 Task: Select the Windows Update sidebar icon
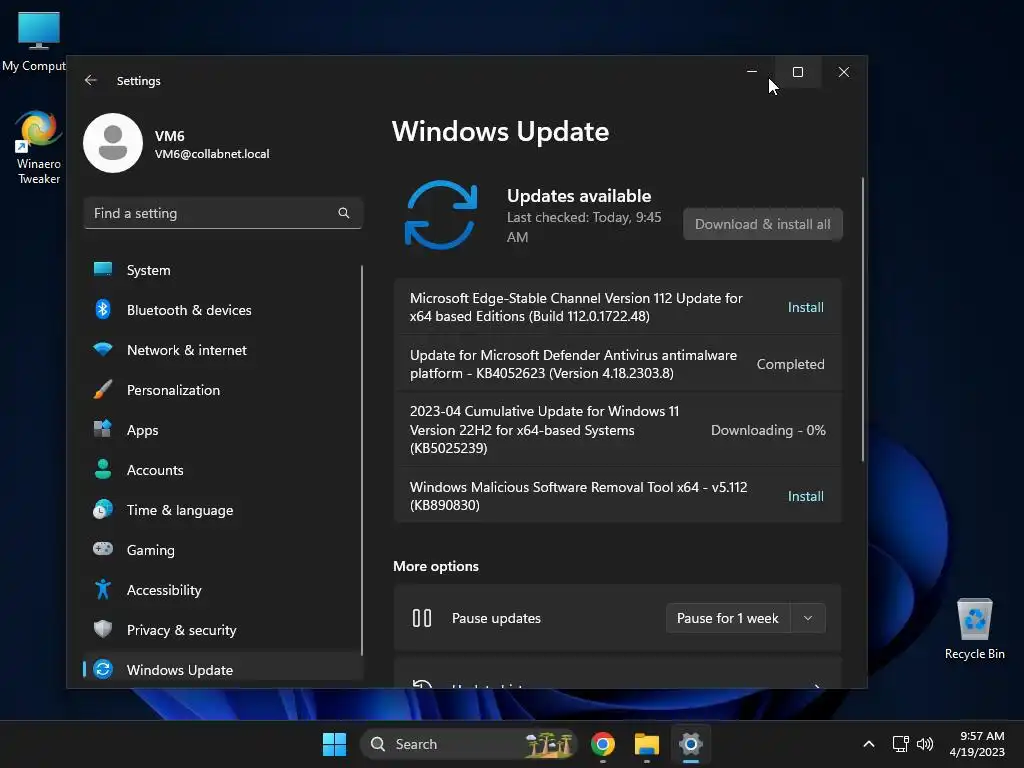(103, 669)
